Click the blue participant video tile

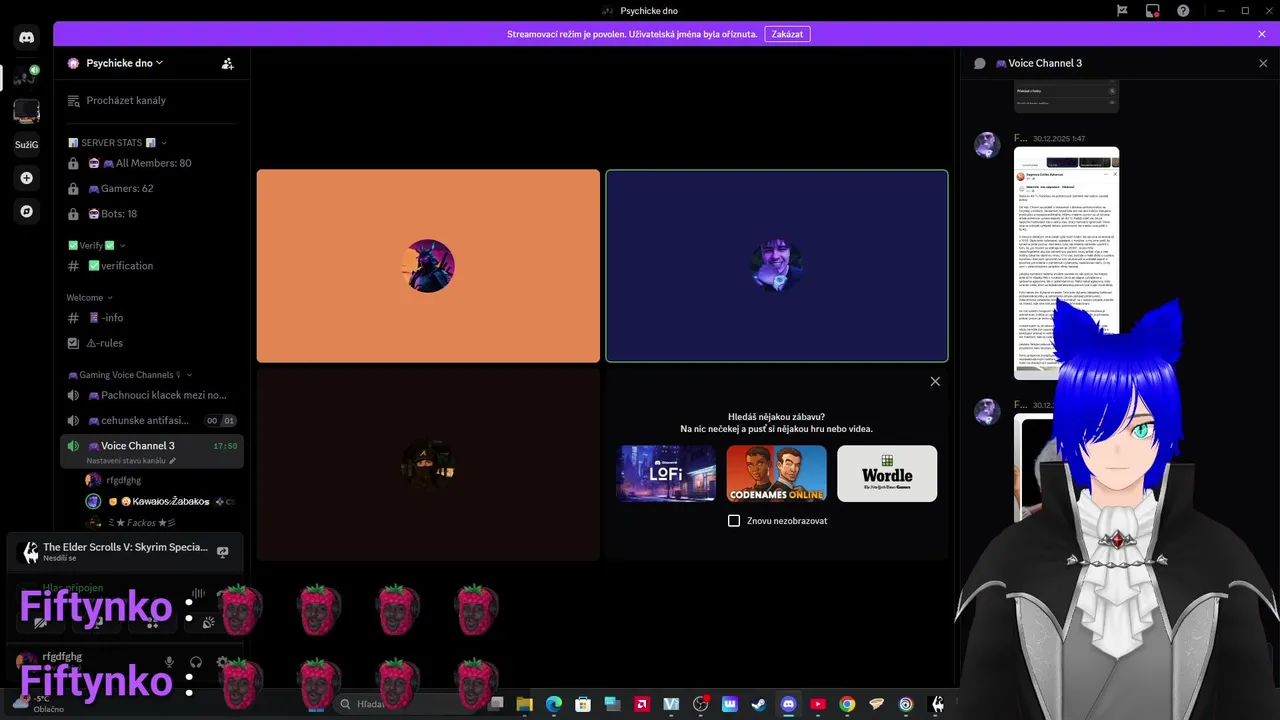[x=777, y=266]
